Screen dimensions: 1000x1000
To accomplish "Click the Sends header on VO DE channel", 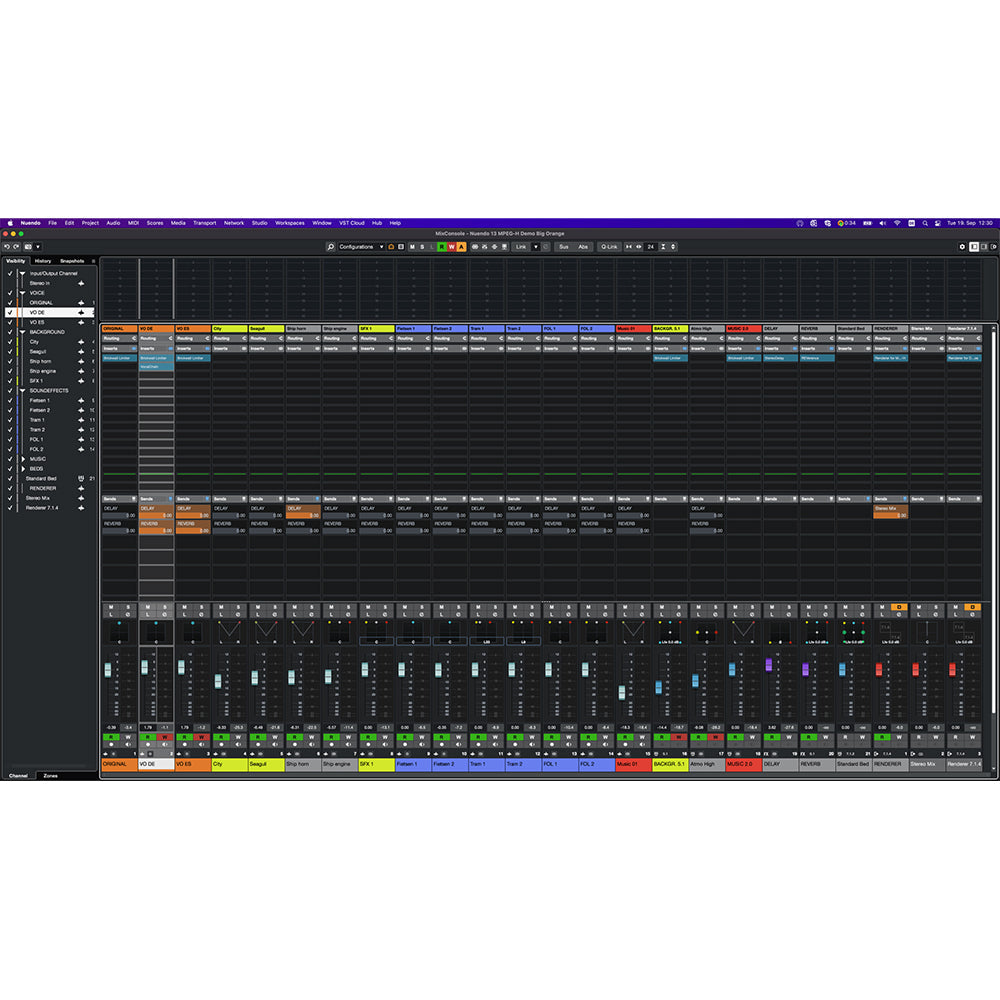I will click(x=156, y=499).
